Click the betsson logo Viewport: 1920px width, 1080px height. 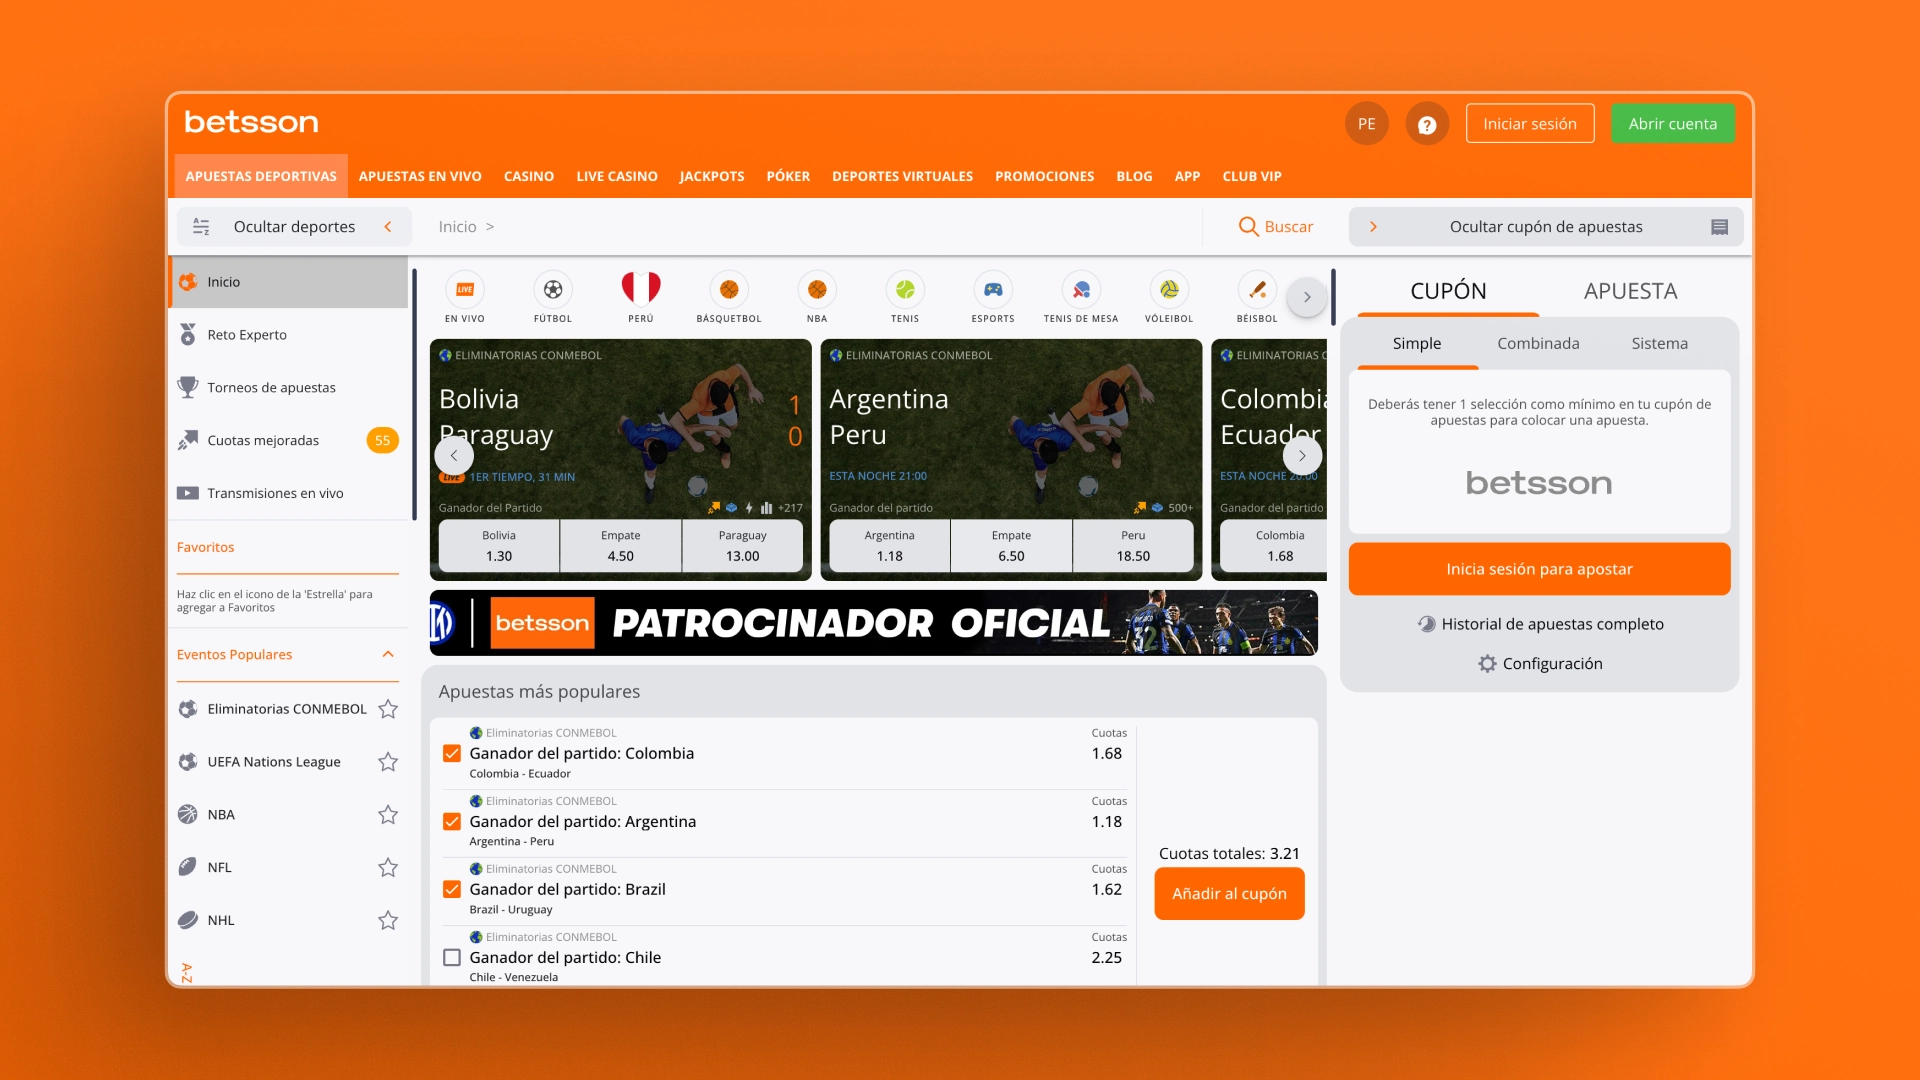coord(251,122)
